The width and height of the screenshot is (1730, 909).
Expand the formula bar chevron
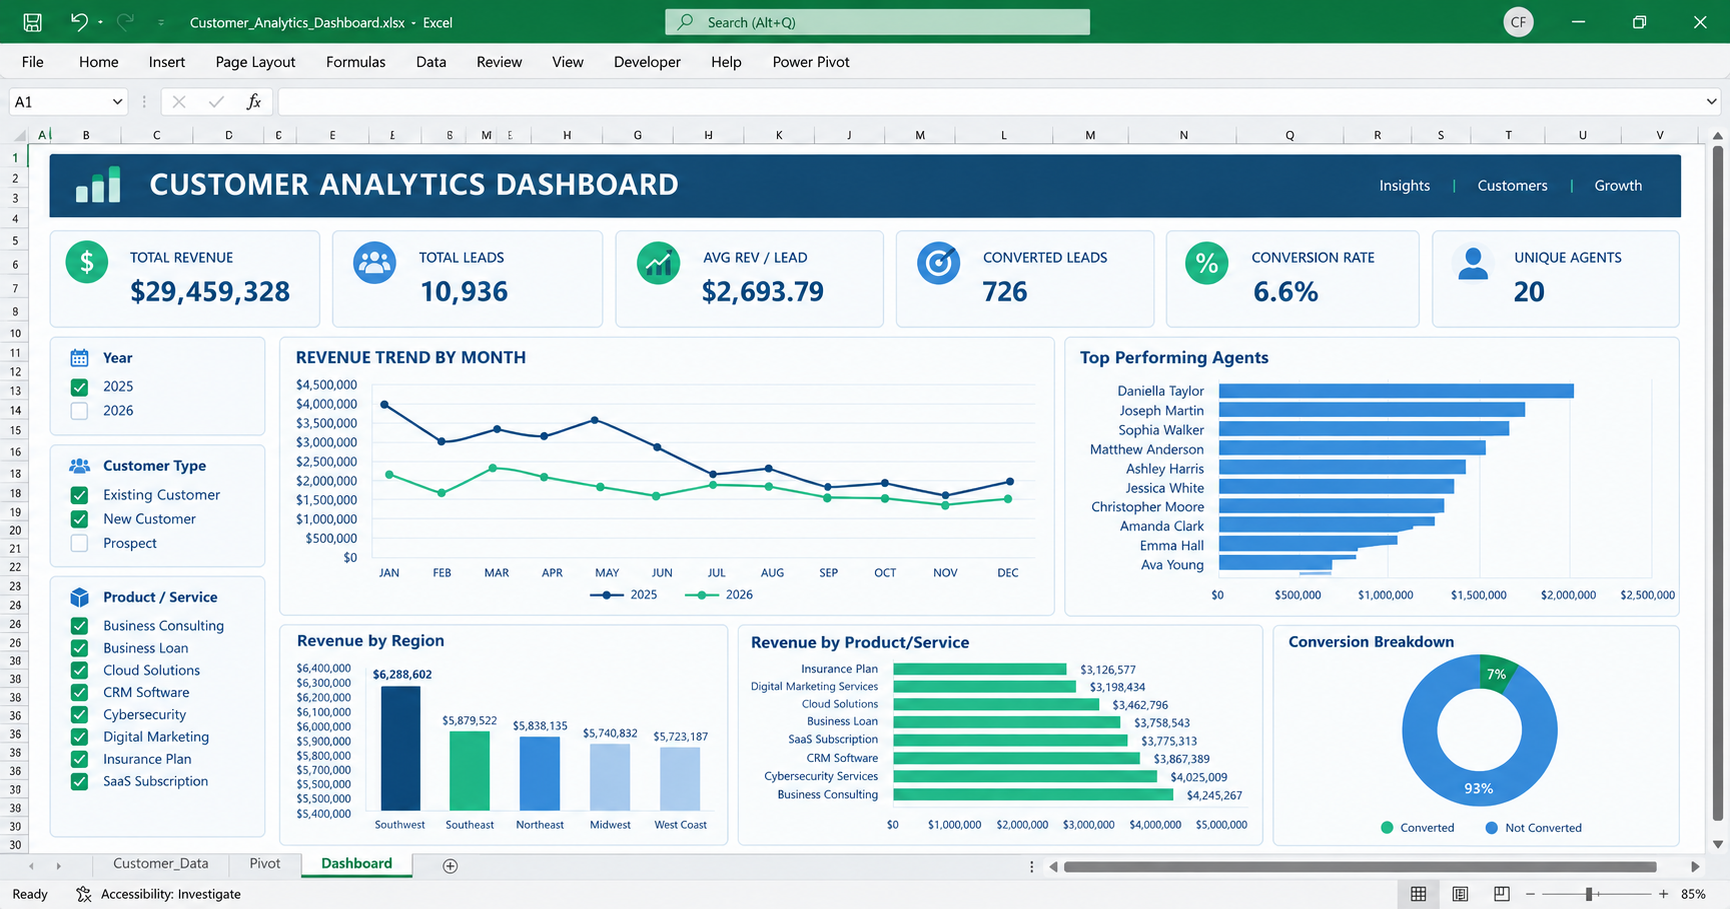tap(1711, 101)
